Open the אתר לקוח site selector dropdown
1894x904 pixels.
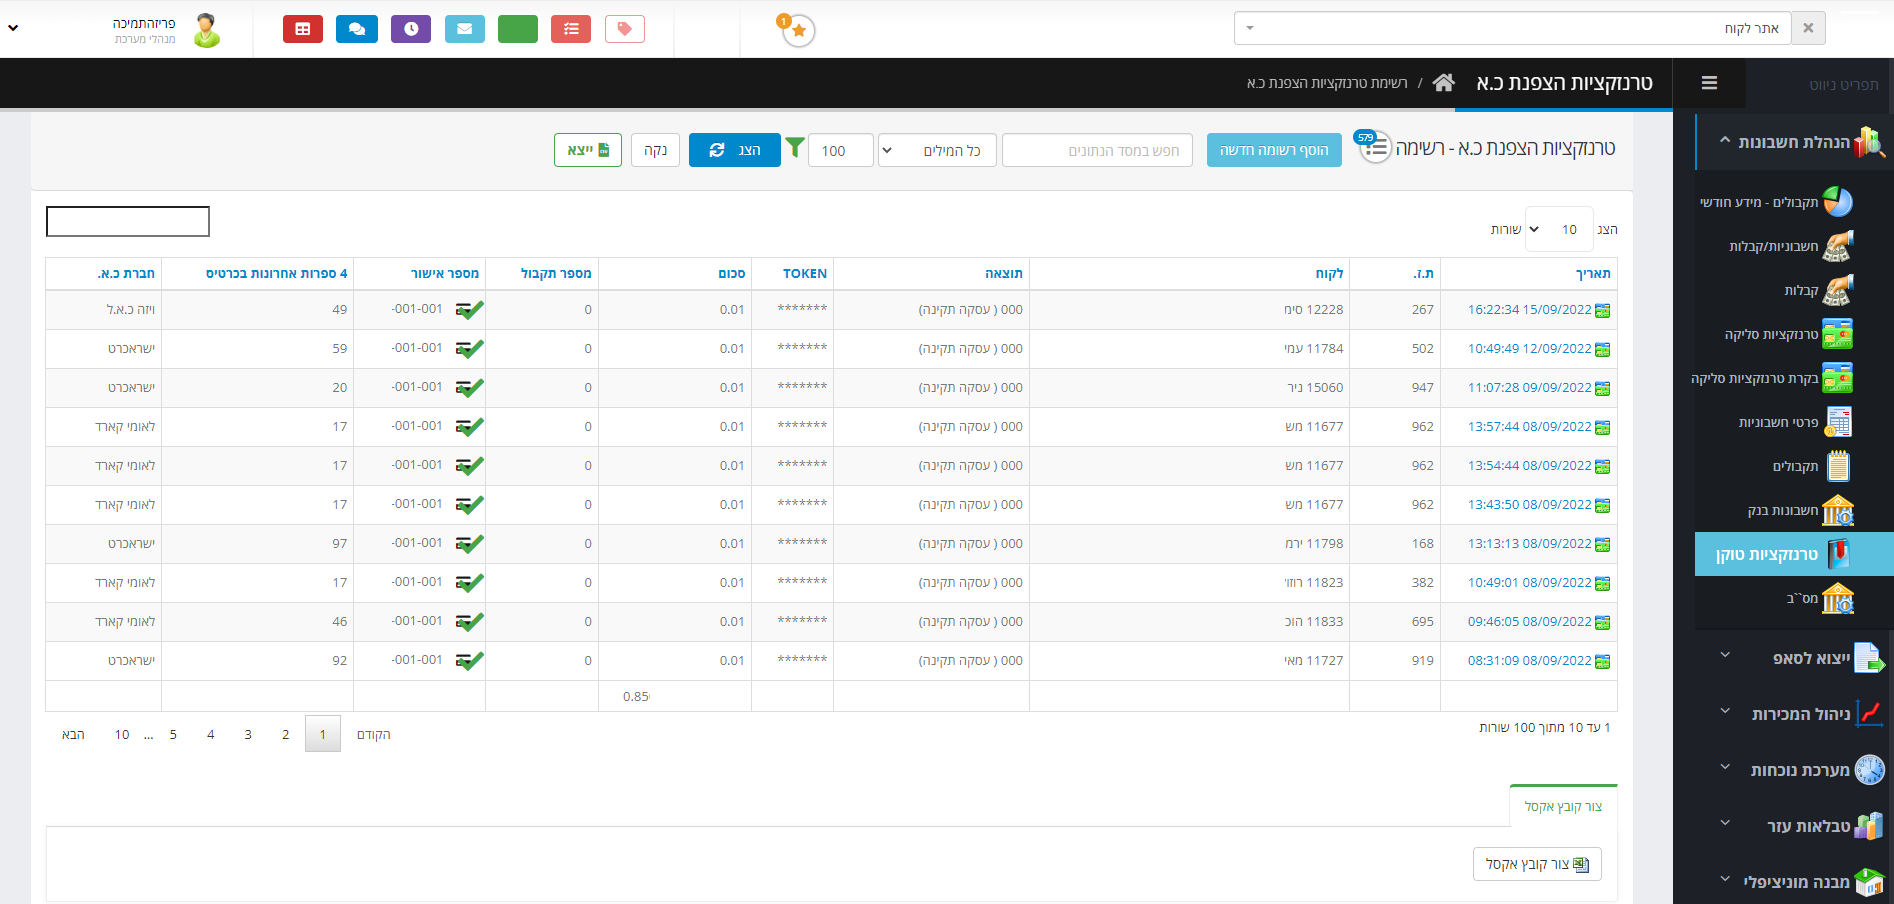1512,28
